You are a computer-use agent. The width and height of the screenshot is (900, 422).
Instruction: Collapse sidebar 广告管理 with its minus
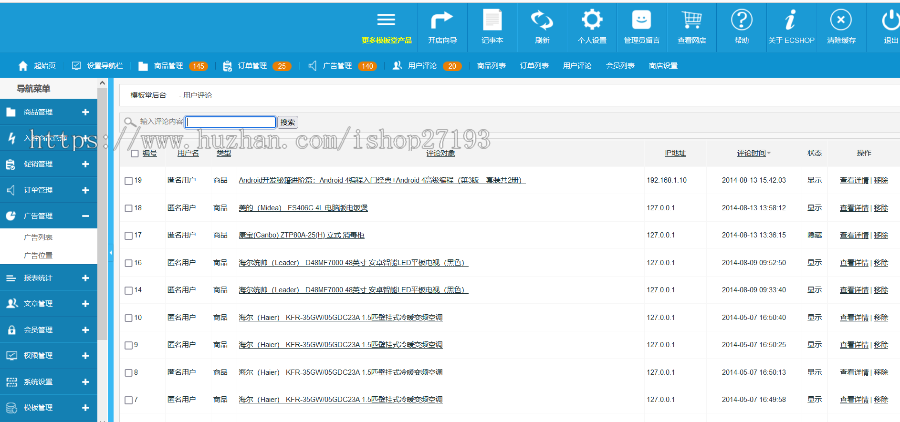[x=86, y=216]
